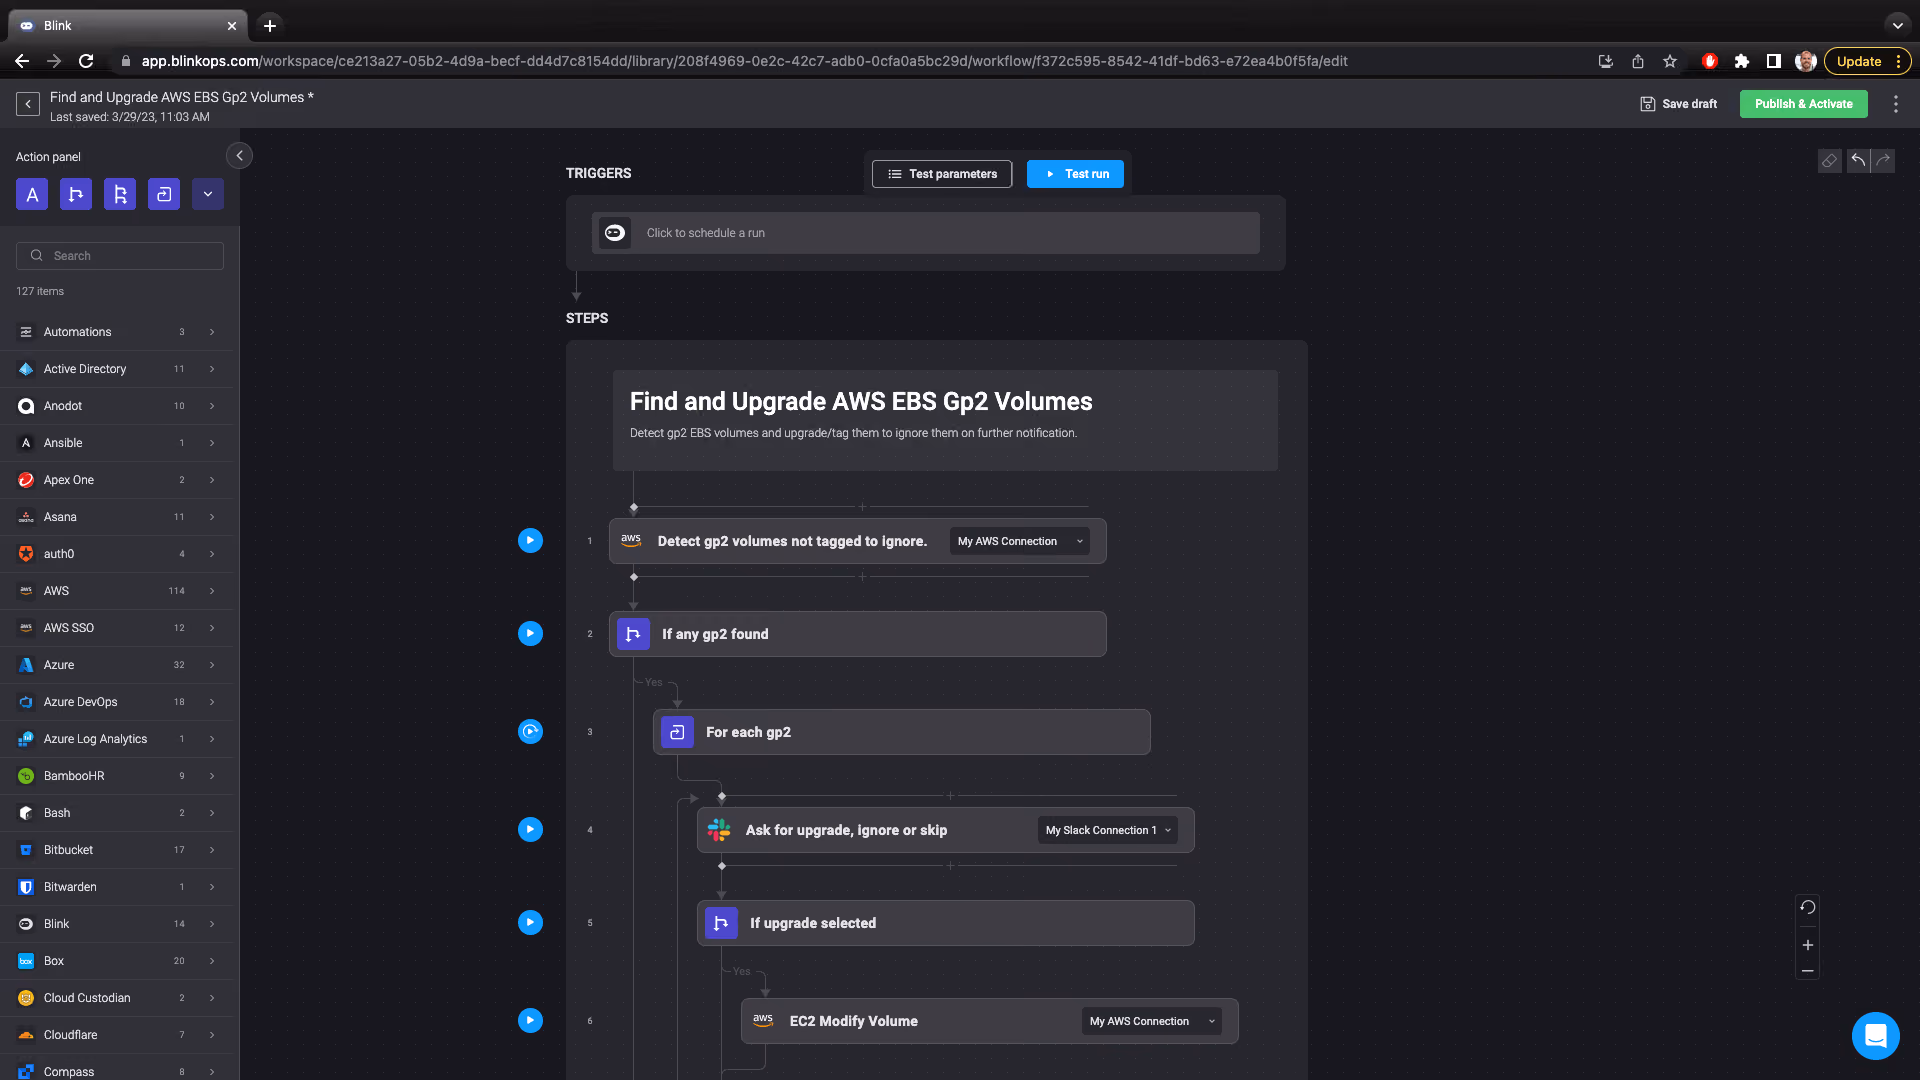Start a Test run
Image resolution: width=1920 pixels, height=1080 pixels.
pos(1075,174)
